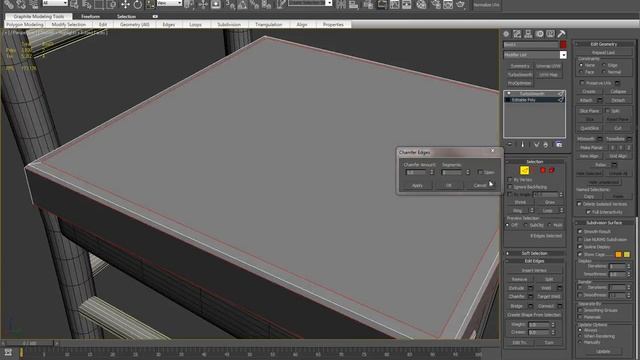
Task: Click the Insert Vertex button
Action: [x=534, y=270]
